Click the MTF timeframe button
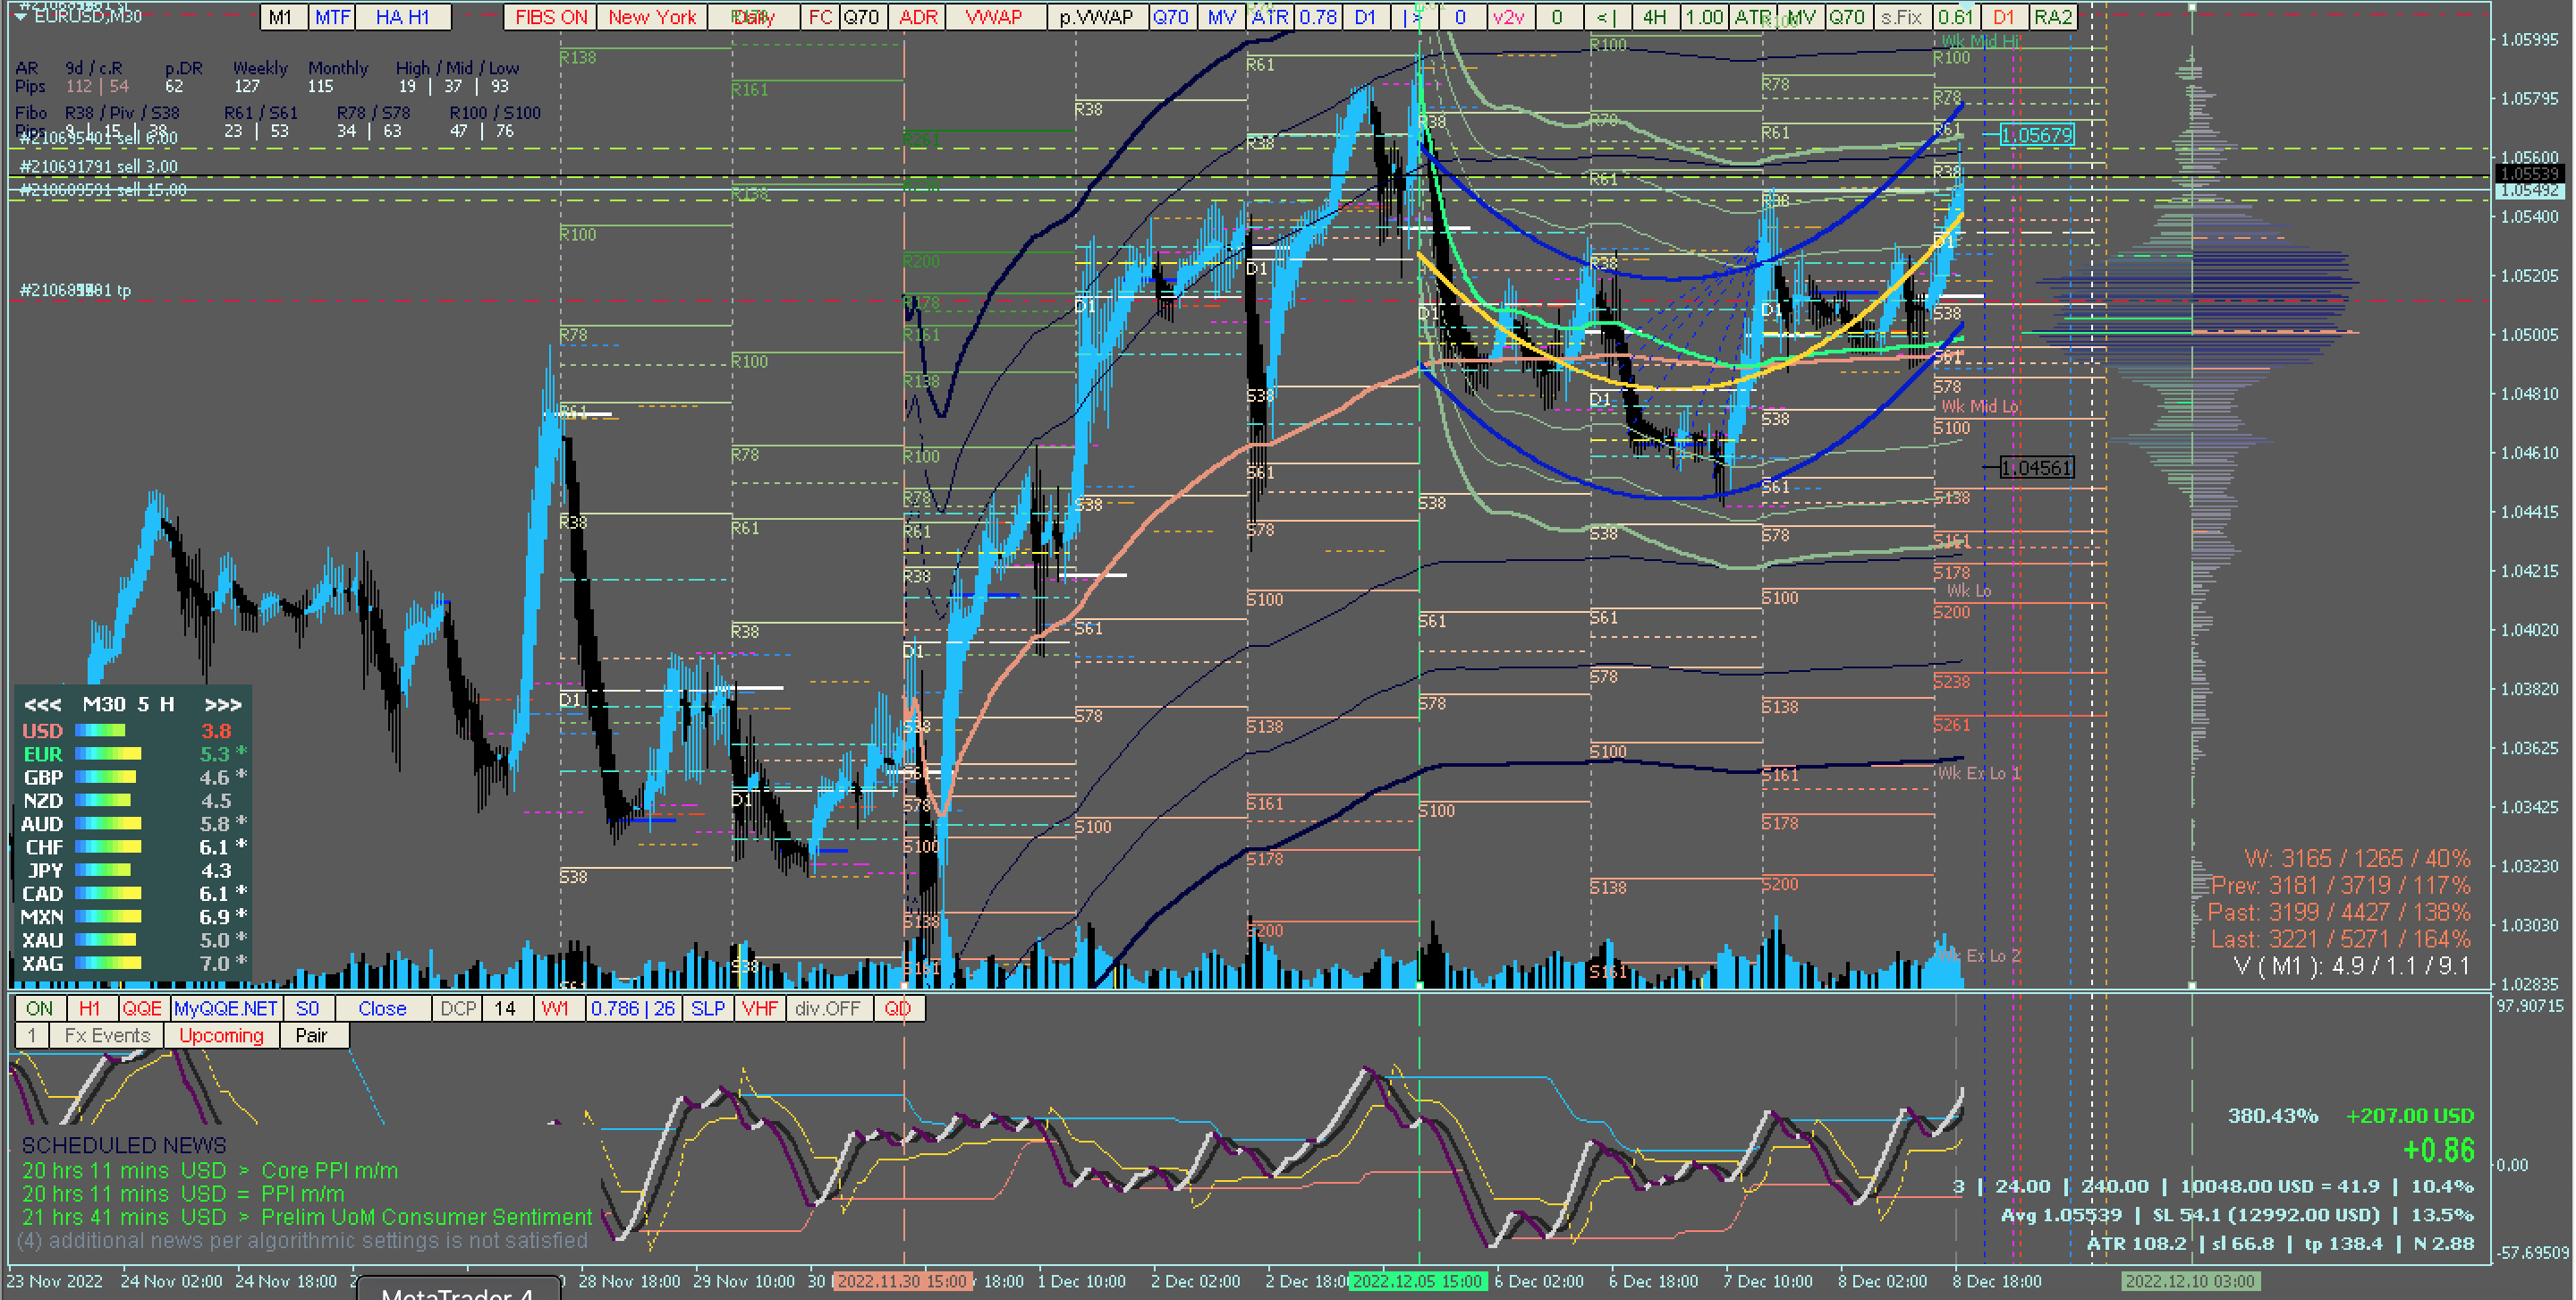The height and width of the screenshot is (1300, 2576). 333,17
